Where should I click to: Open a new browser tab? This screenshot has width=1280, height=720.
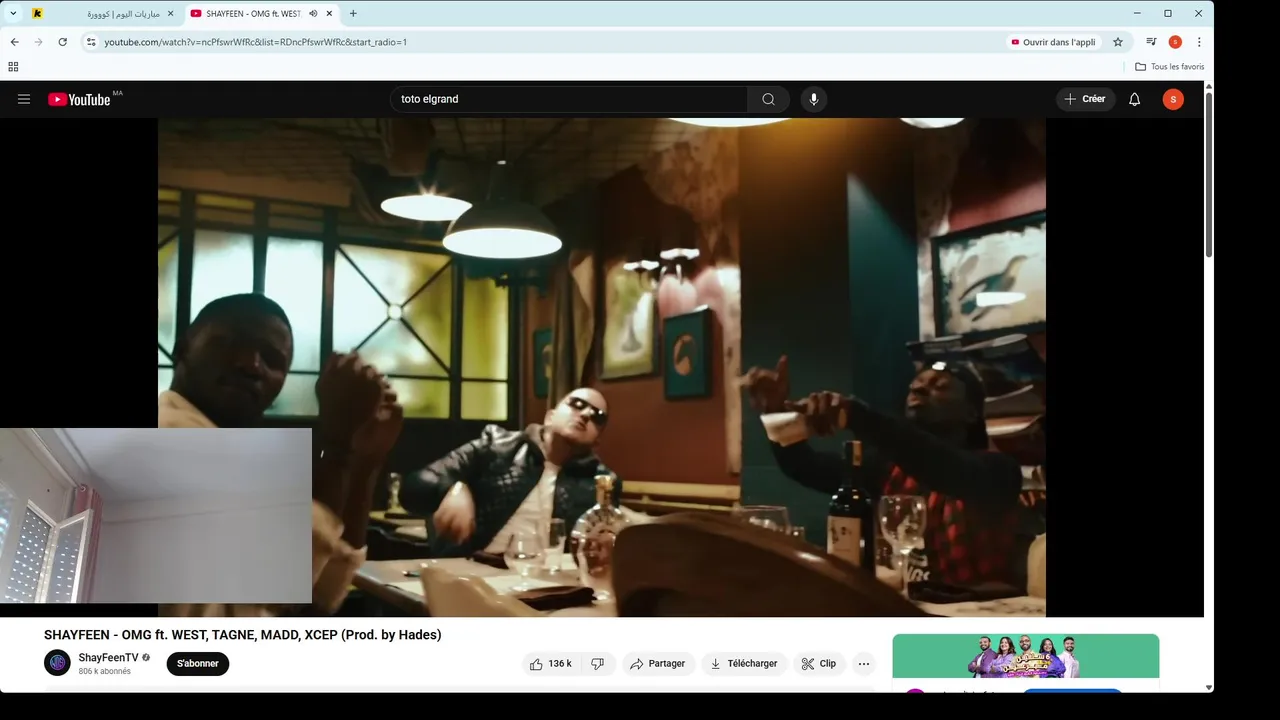pos(353,14)
